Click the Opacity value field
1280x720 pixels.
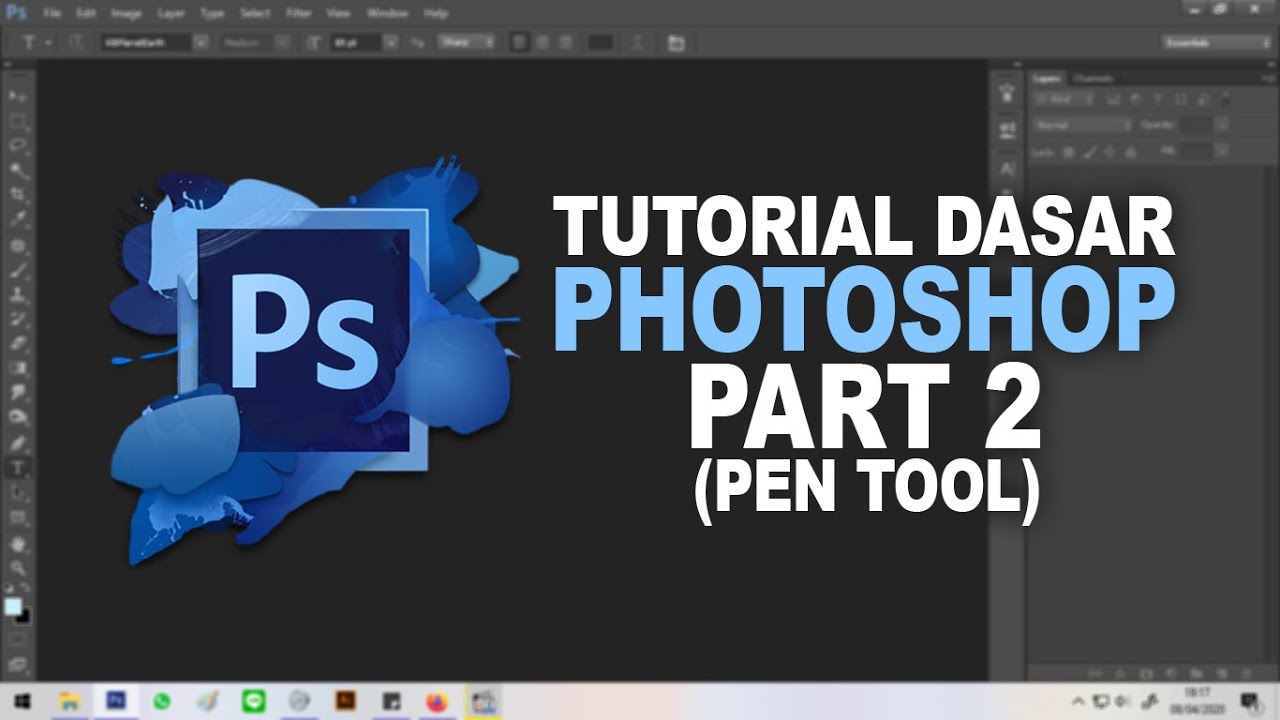coord(1197,126)
